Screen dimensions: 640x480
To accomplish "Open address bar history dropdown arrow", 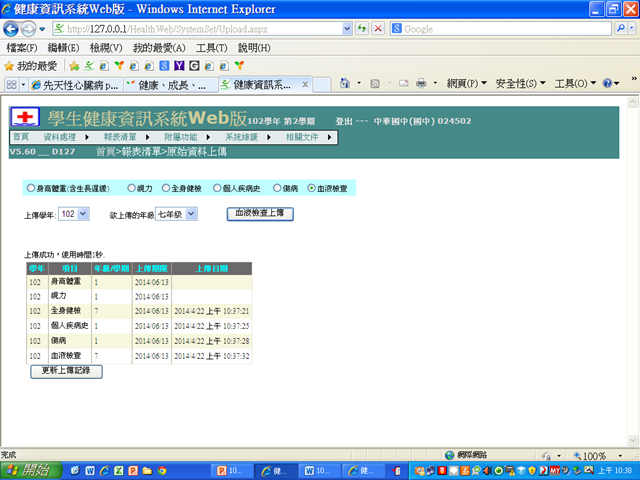I will click(x=347, y=29).
